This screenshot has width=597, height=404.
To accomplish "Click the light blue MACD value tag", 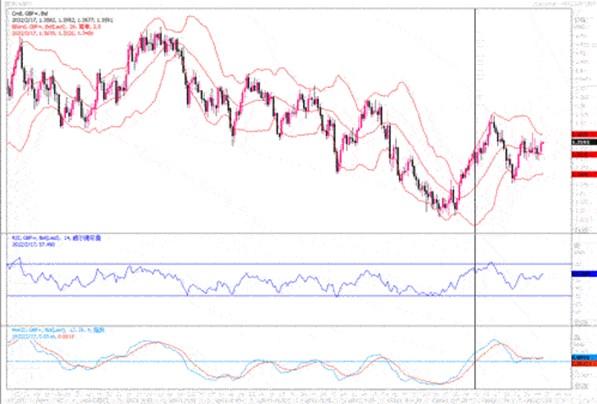I will pos(584,358).
